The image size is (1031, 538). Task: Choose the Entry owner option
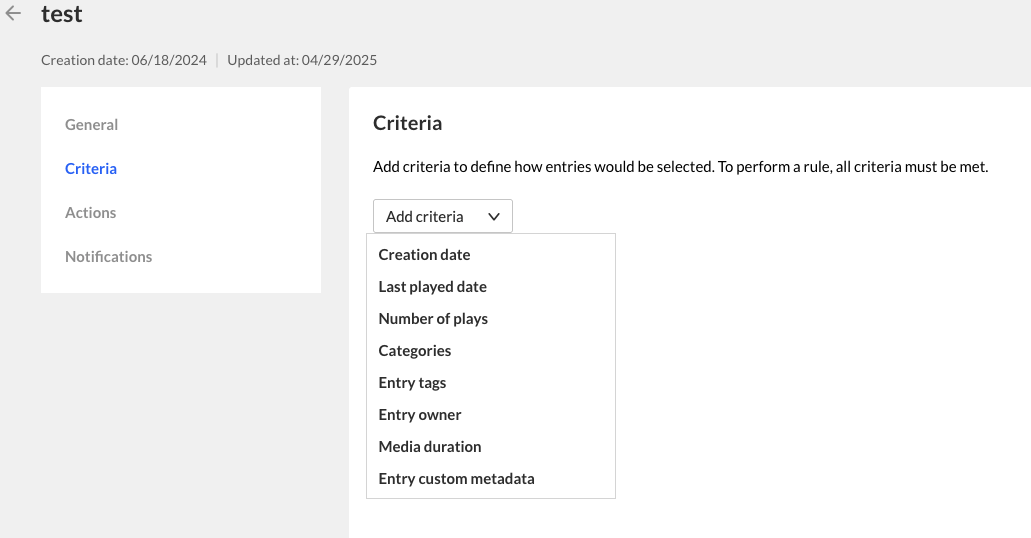coord(420,415)
